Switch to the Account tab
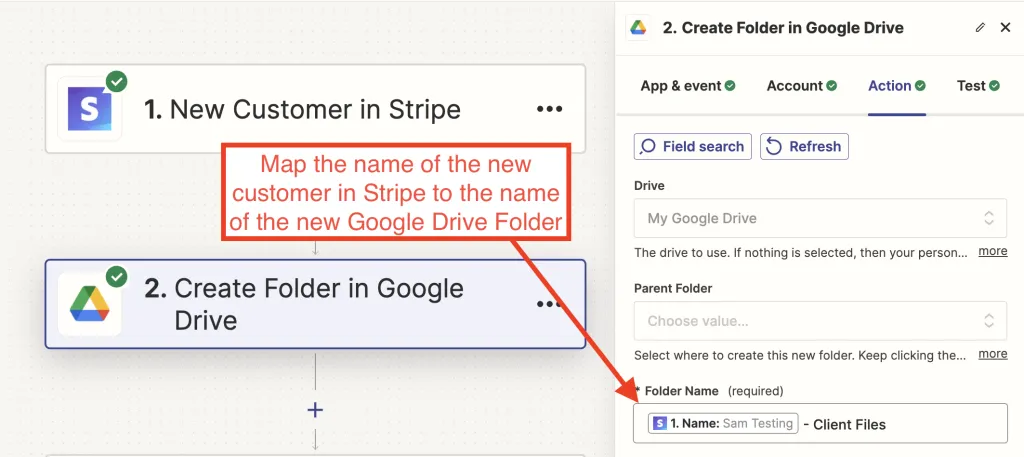Screen dimensions: 1024x457 click(801, 86)
